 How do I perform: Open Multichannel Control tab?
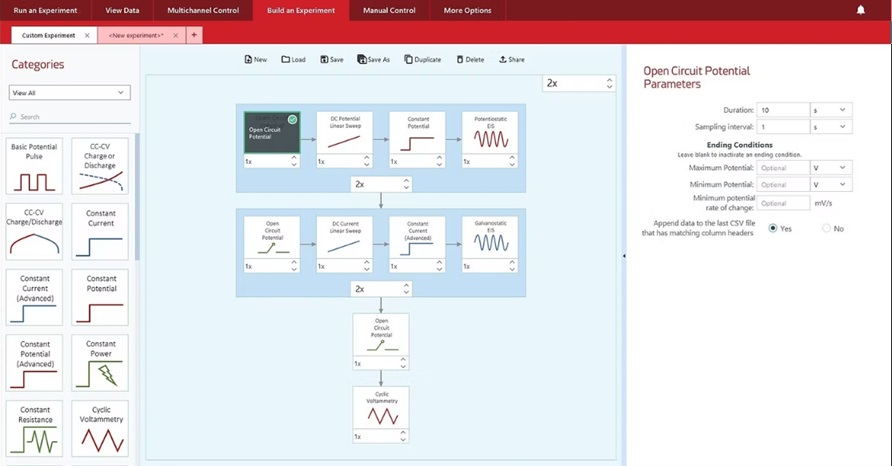click(203, 10)
